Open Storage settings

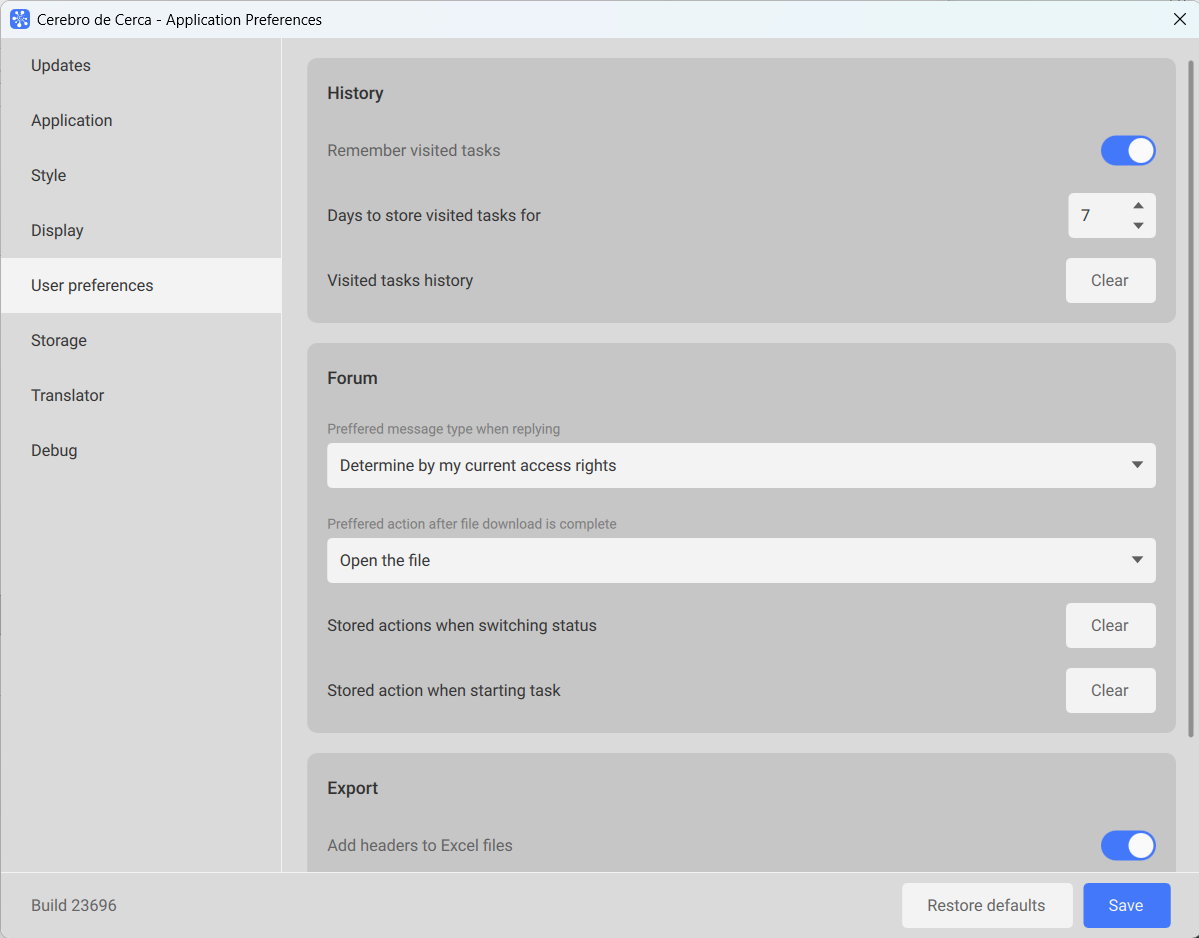59,341
